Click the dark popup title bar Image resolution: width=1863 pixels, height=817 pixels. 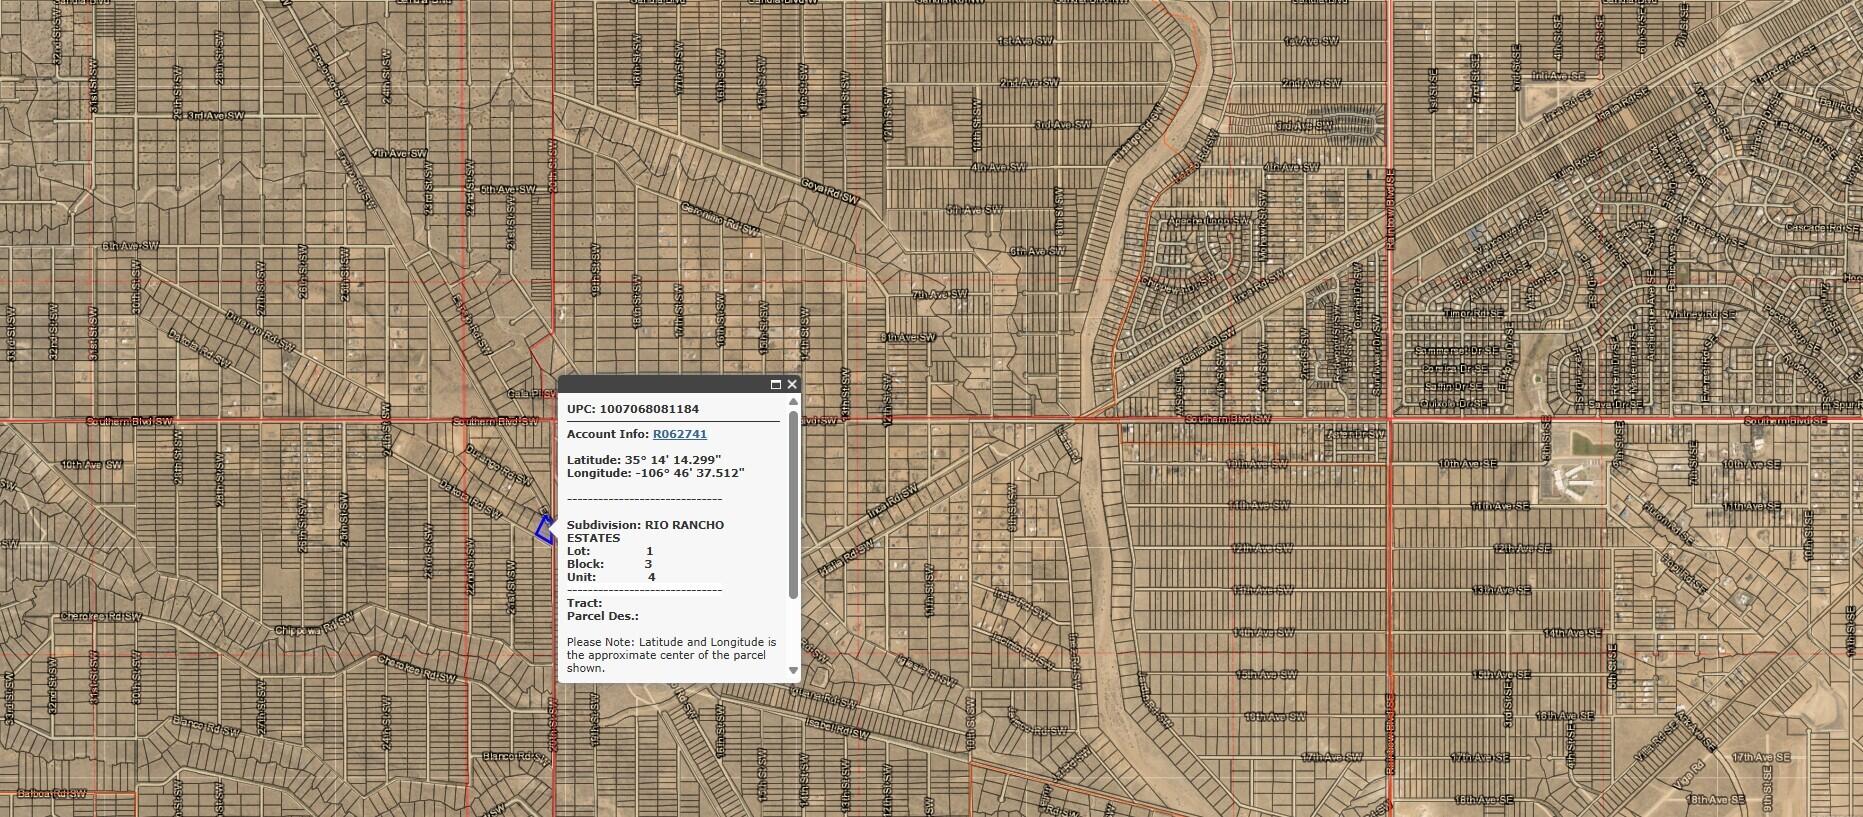click(660, 384)
